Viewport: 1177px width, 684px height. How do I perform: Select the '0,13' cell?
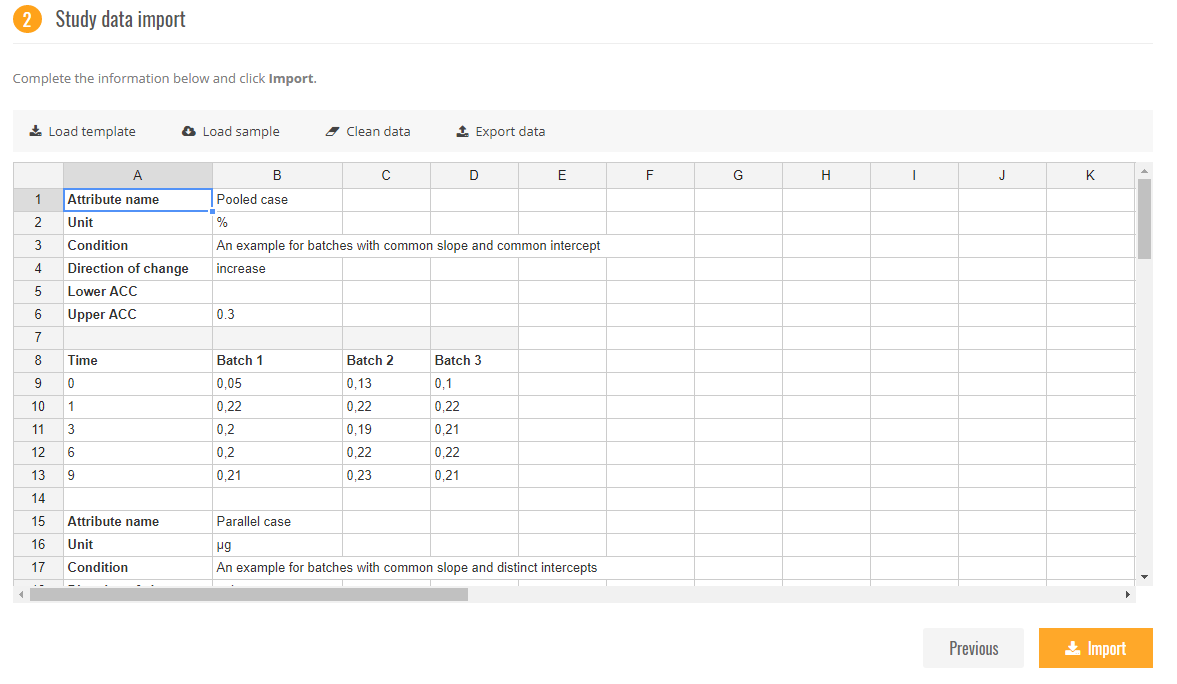(386, 384)
